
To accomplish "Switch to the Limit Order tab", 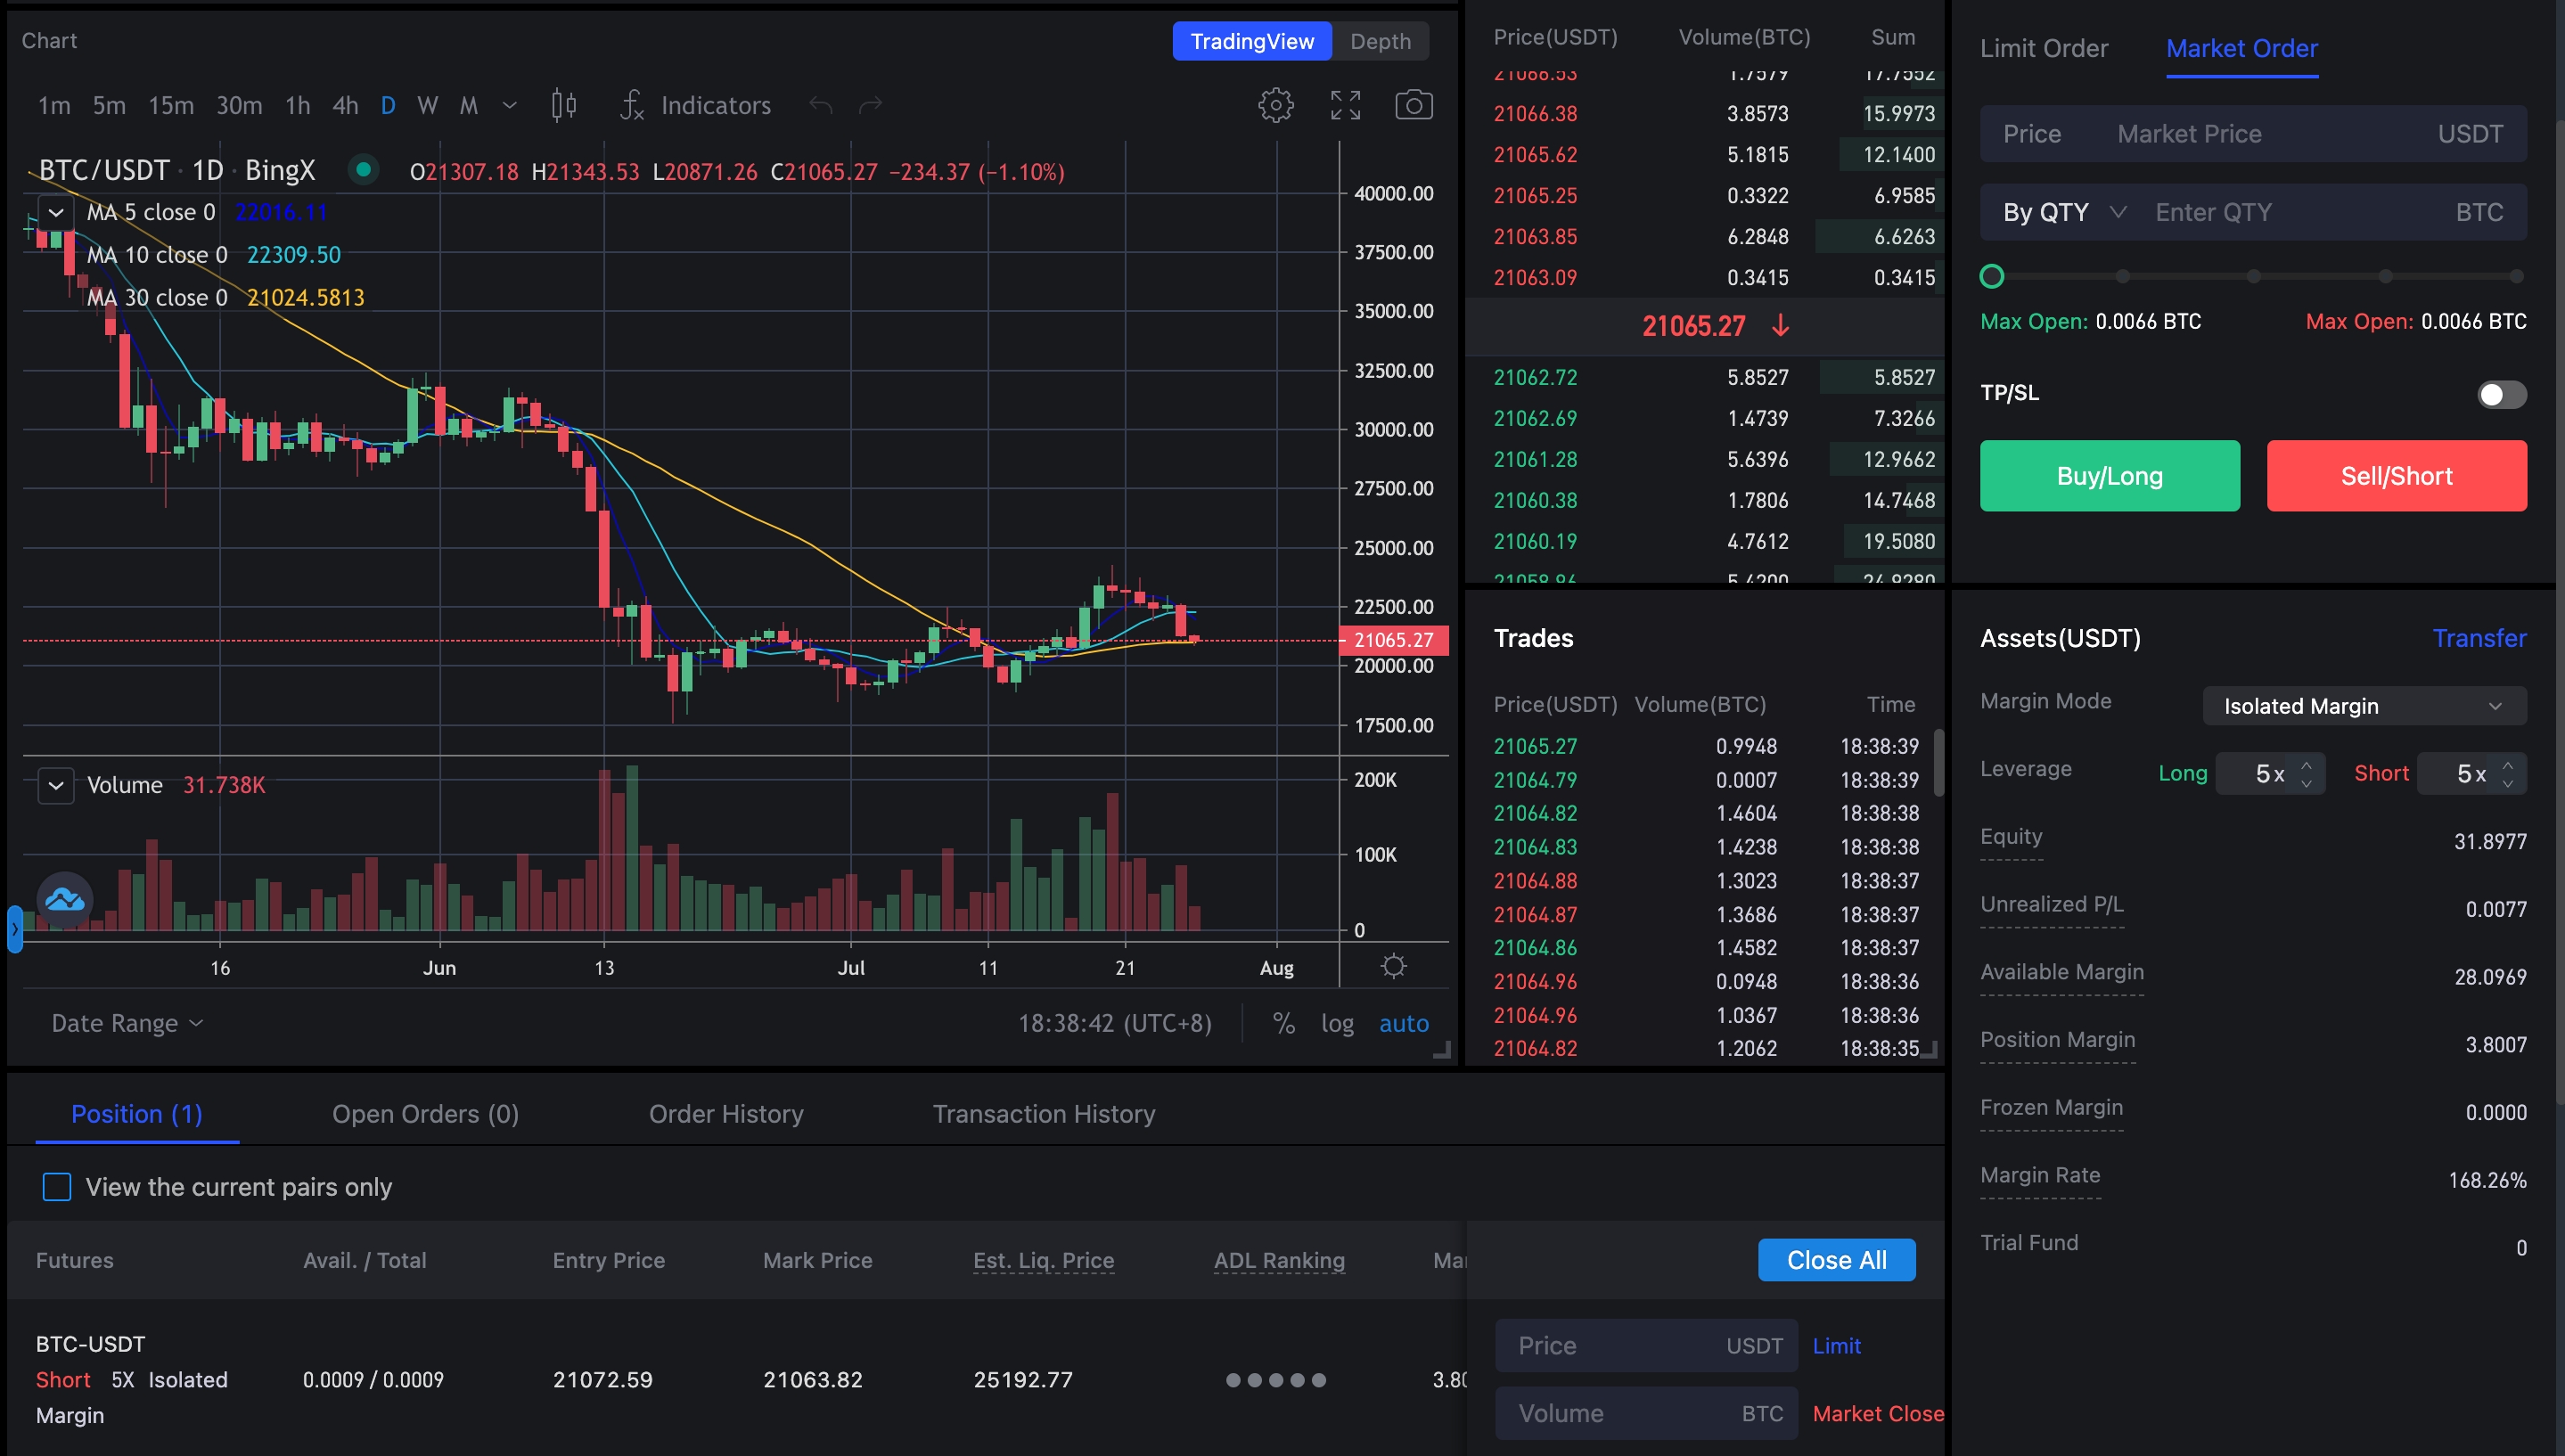I will (2043, 48).
